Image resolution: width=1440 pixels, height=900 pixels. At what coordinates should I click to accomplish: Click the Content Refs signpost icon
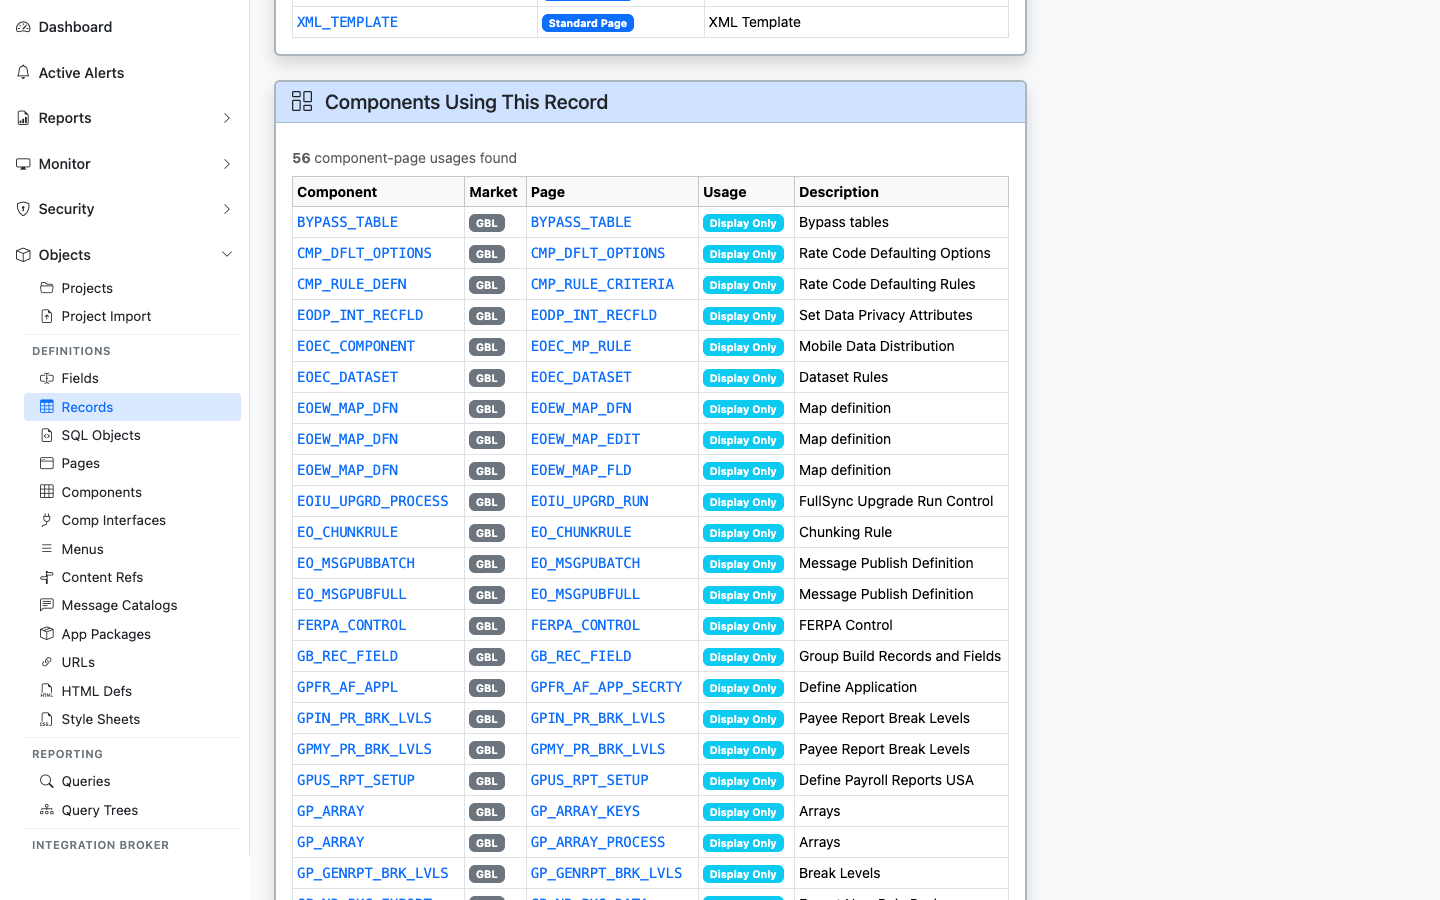(47, 577)
